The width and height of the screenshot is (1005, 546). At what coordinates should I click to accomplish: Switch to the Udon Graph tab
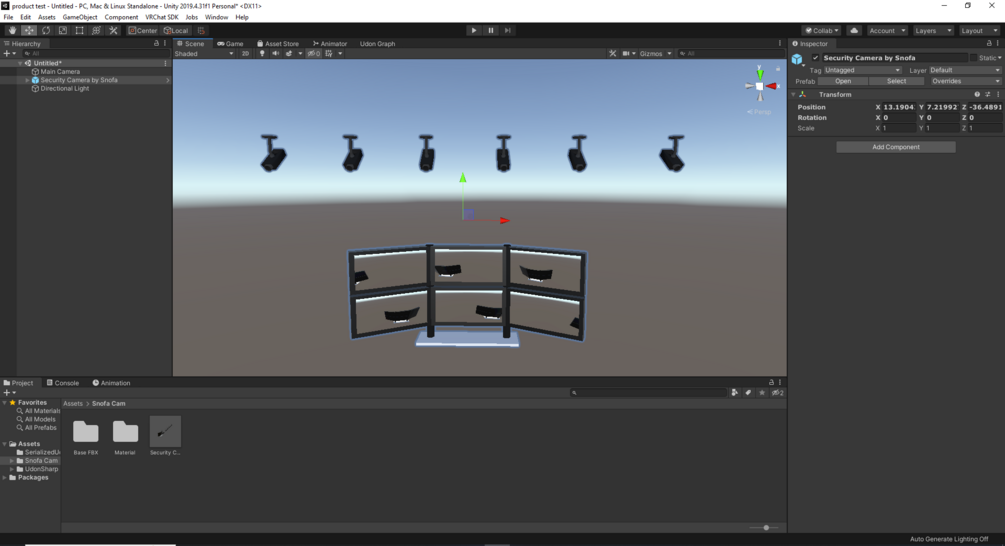(x=378, y=44)
